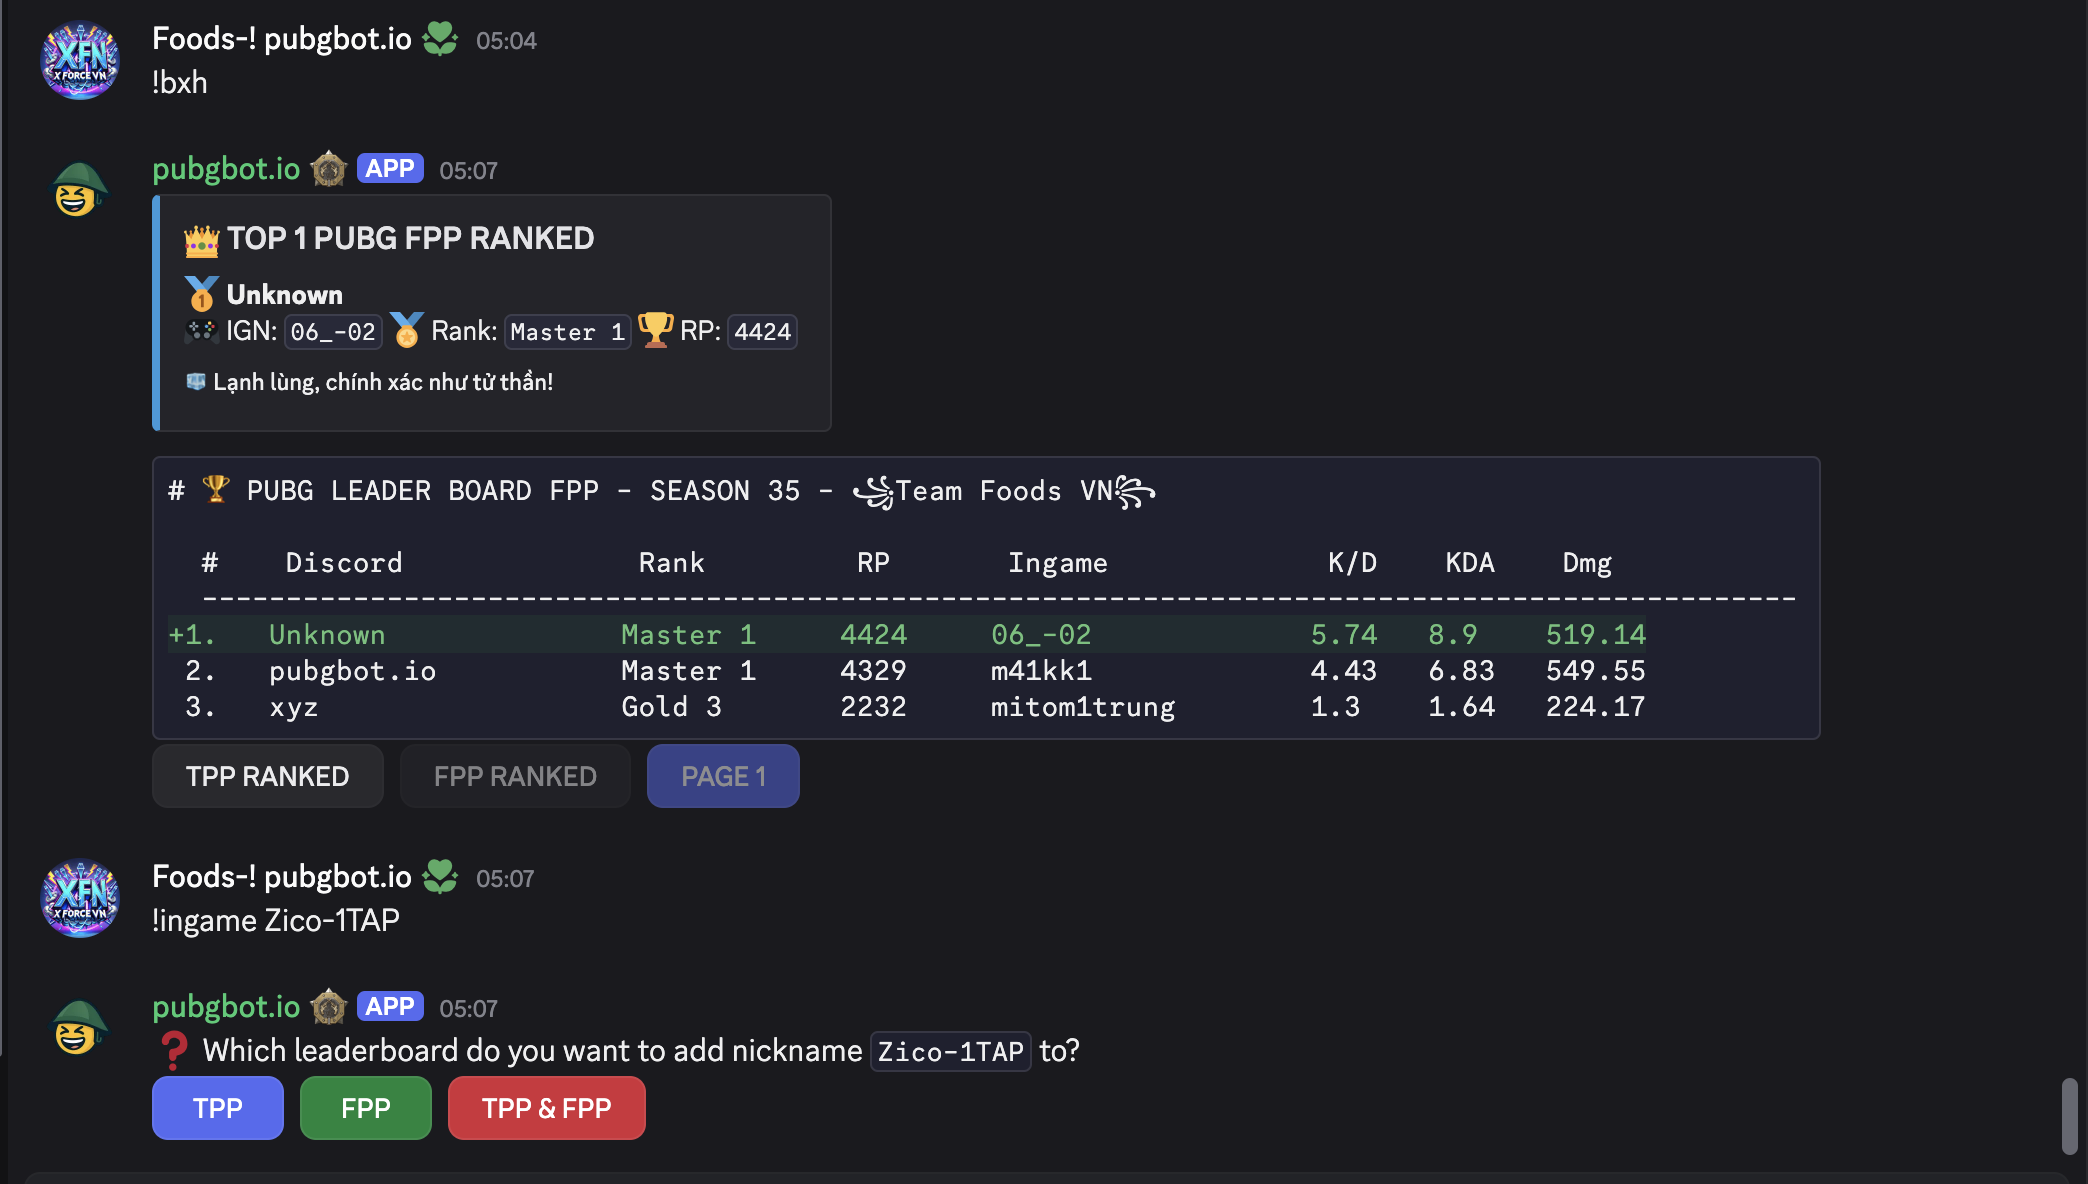Click the red question mark emoji
The image size is (2088, 1184).
pyautogui.click(x=174, y=1050)
